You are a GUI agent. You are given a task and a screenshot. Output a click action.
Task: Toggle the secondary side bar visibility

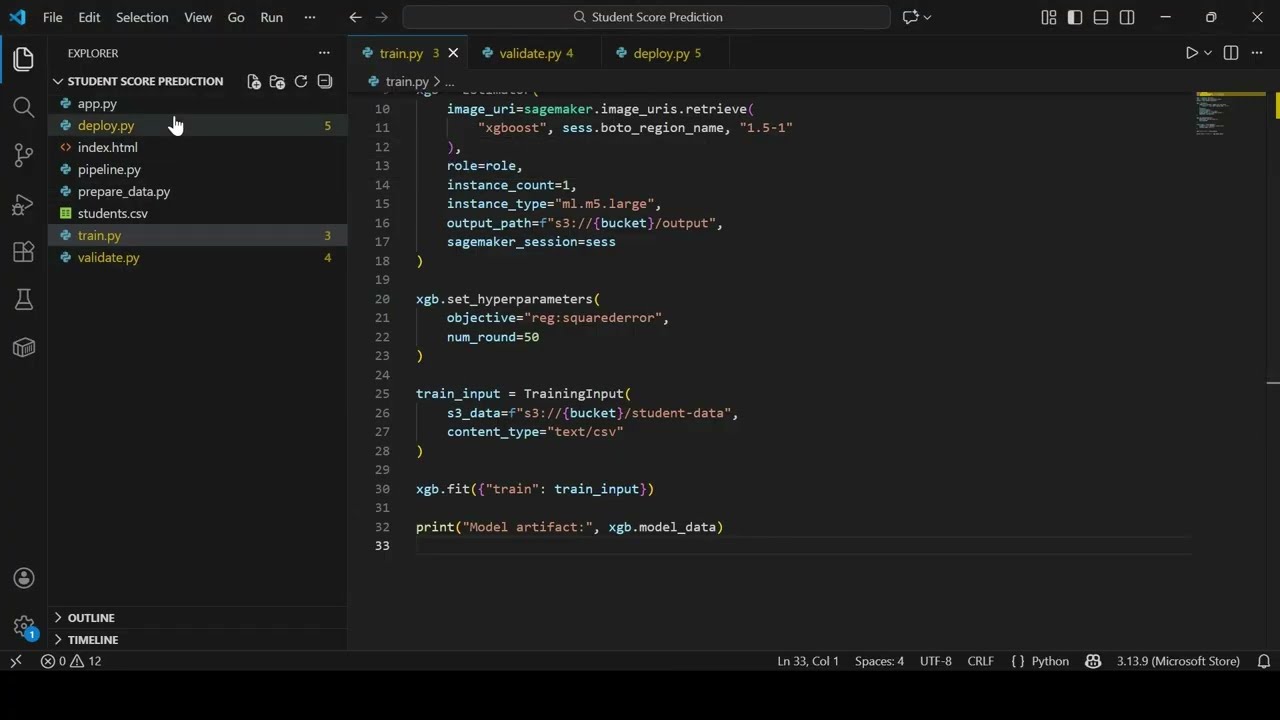[x=1127, y=17]
